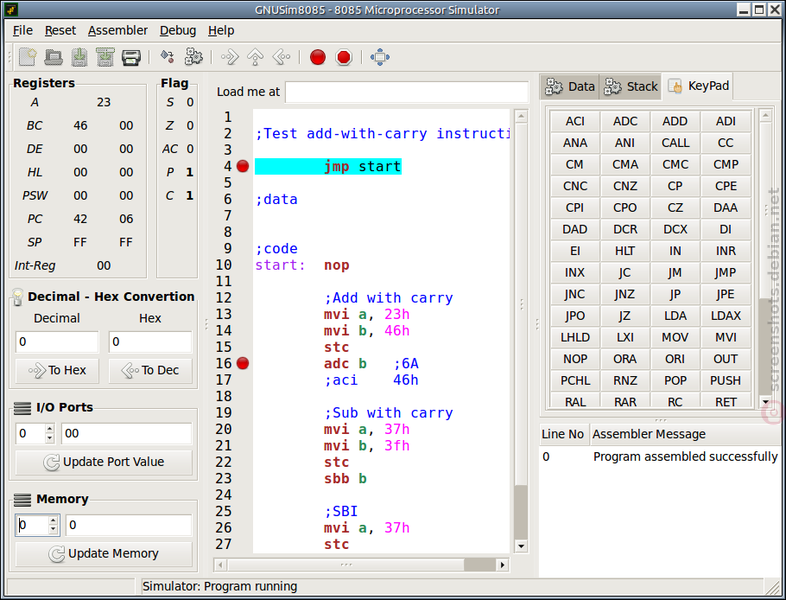Click the 'adc b' line in code
The width and height of the screenshot is (786, 600).
(345, 363)
